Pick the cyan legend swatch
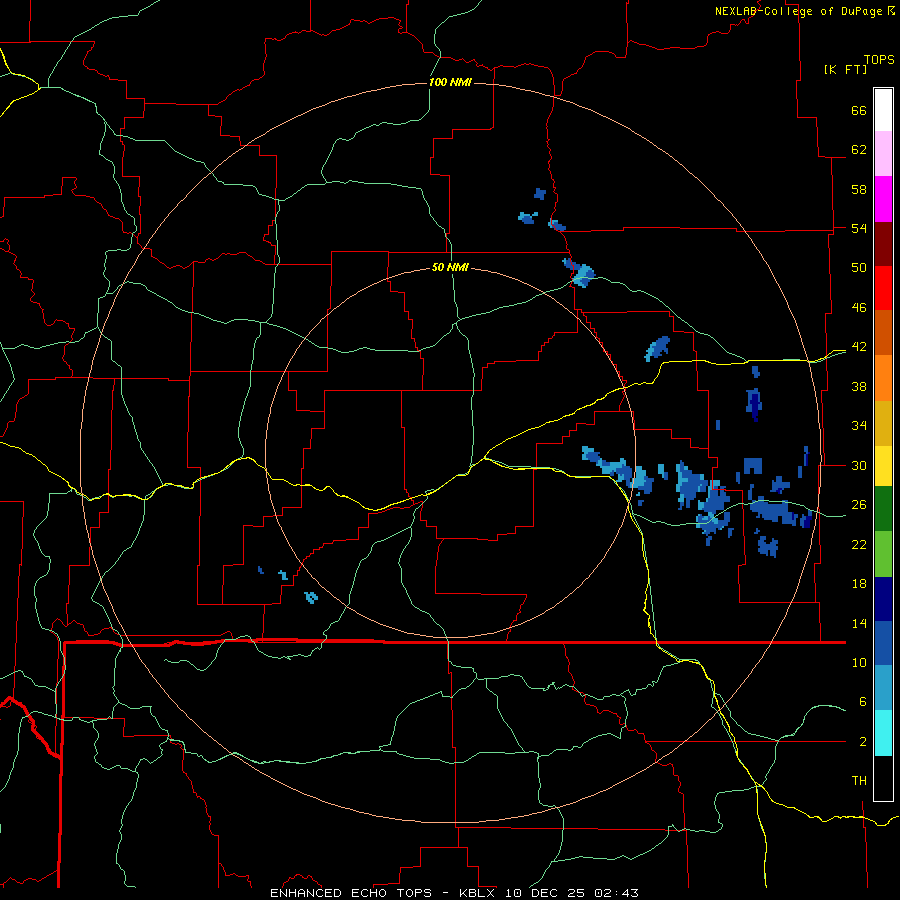 tap(883, 733)
